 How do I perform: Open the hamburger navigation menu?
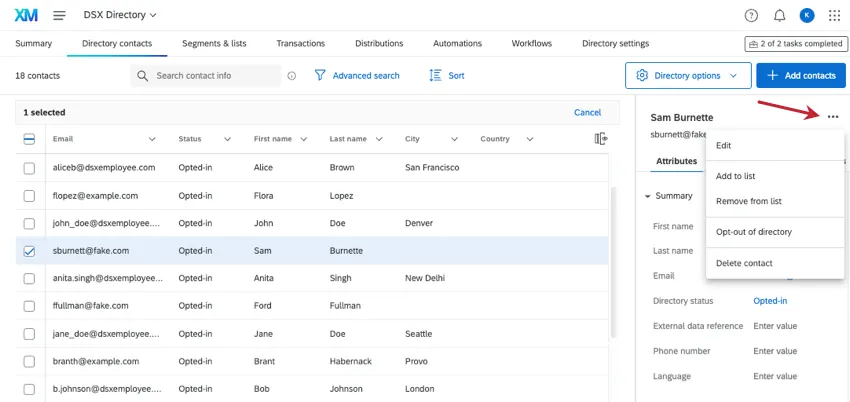pyautogui.click(x=59, y=15)
